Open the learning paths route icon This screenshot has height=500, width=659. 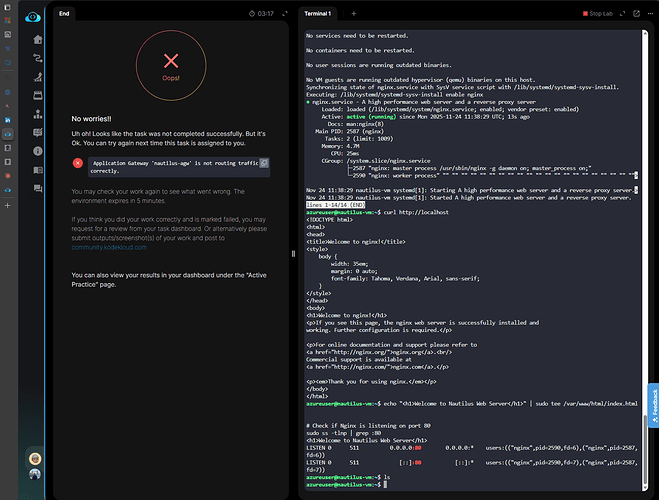pos(37,59)
